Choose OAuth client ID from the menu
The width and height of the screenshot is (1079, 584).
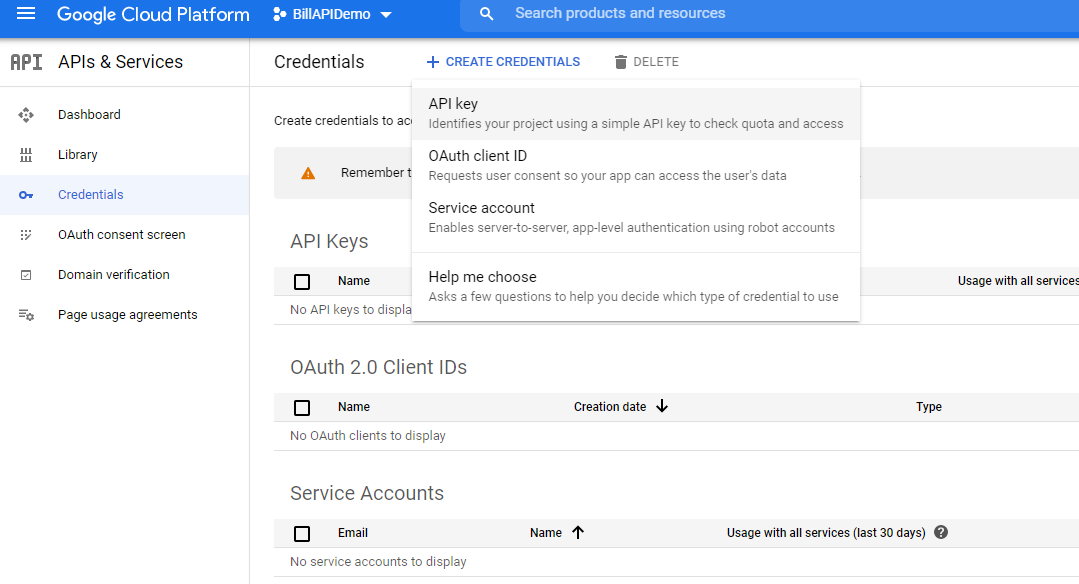point(636,166)
